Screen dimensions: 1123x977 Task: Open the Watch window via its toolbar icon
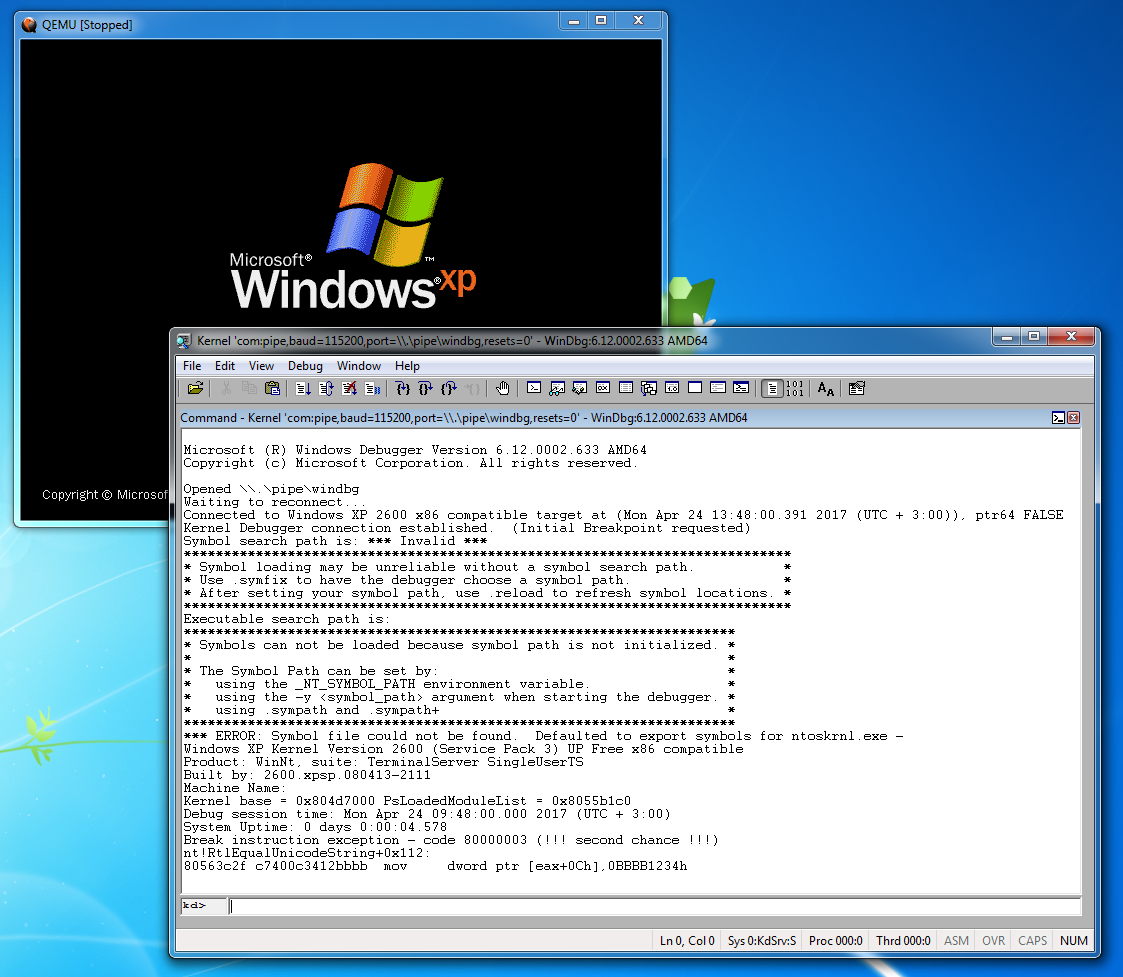pos(558,388)
